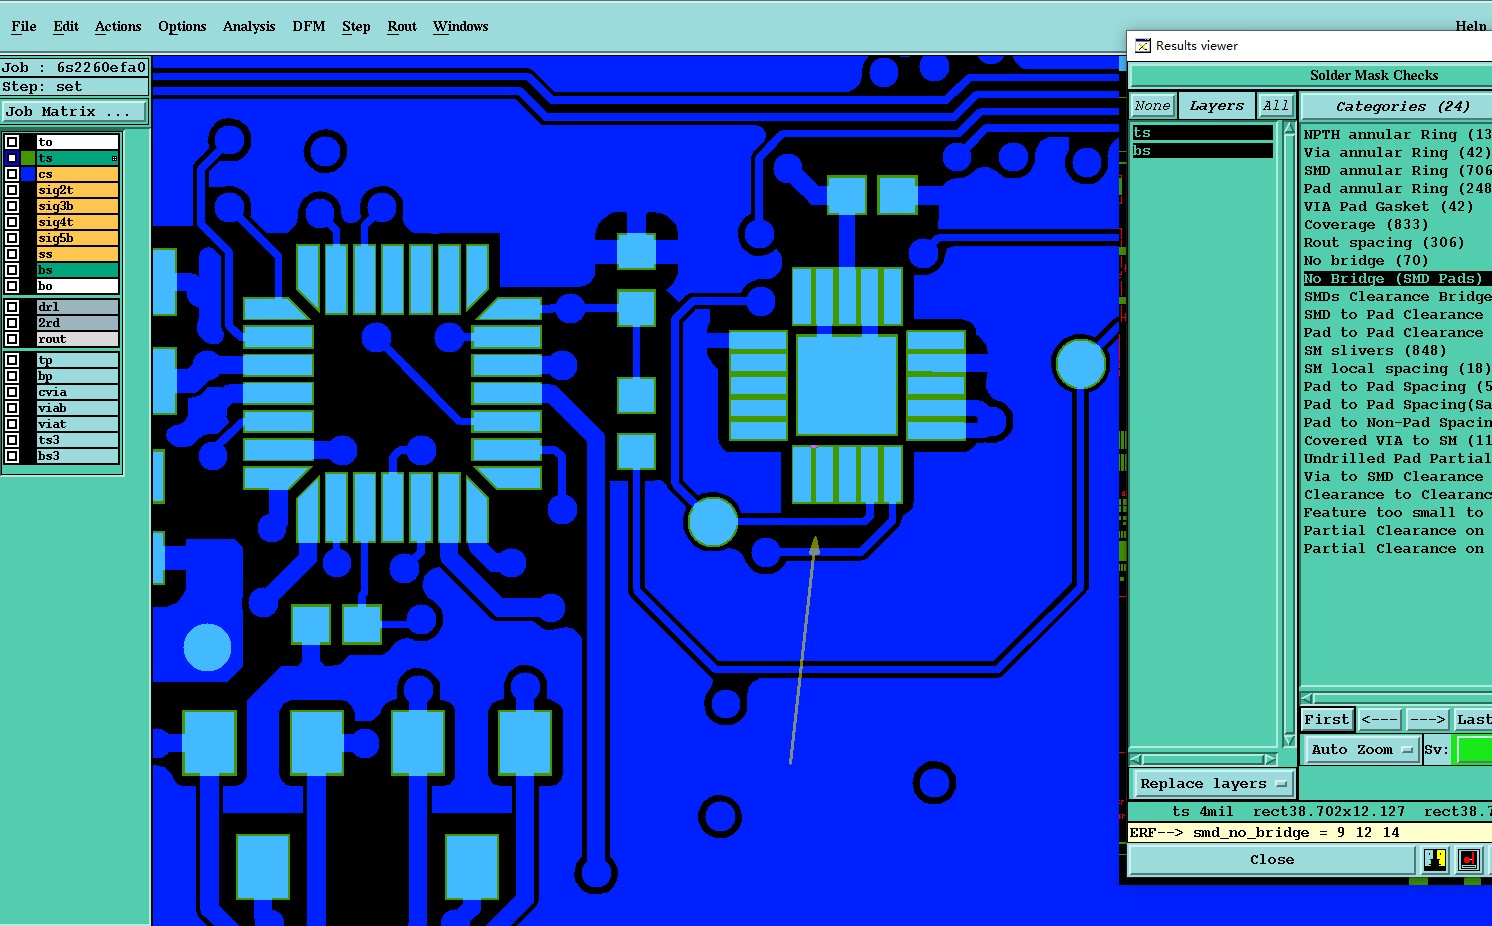1492x926 pixels.
Task: Toggle the 'cs' layer checkbox
Action: 12,174
